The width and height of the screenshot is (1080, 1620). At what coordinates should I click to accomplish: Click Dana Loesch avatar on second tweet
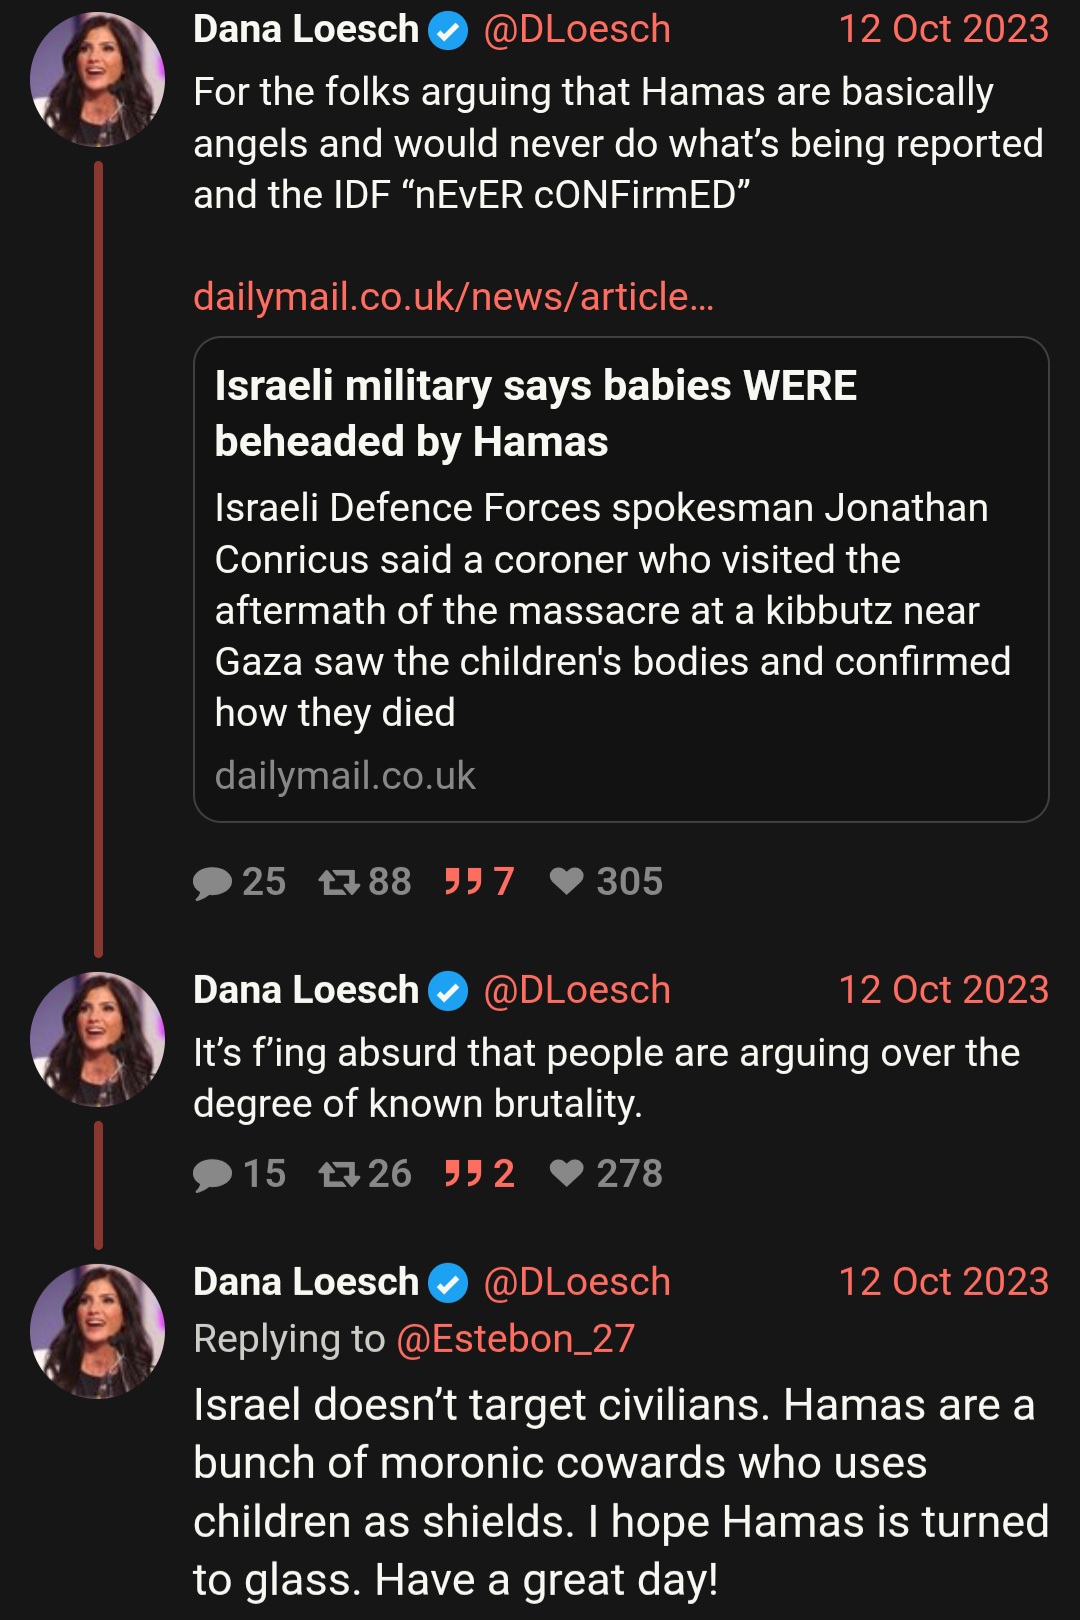[x=98, y=1040]
